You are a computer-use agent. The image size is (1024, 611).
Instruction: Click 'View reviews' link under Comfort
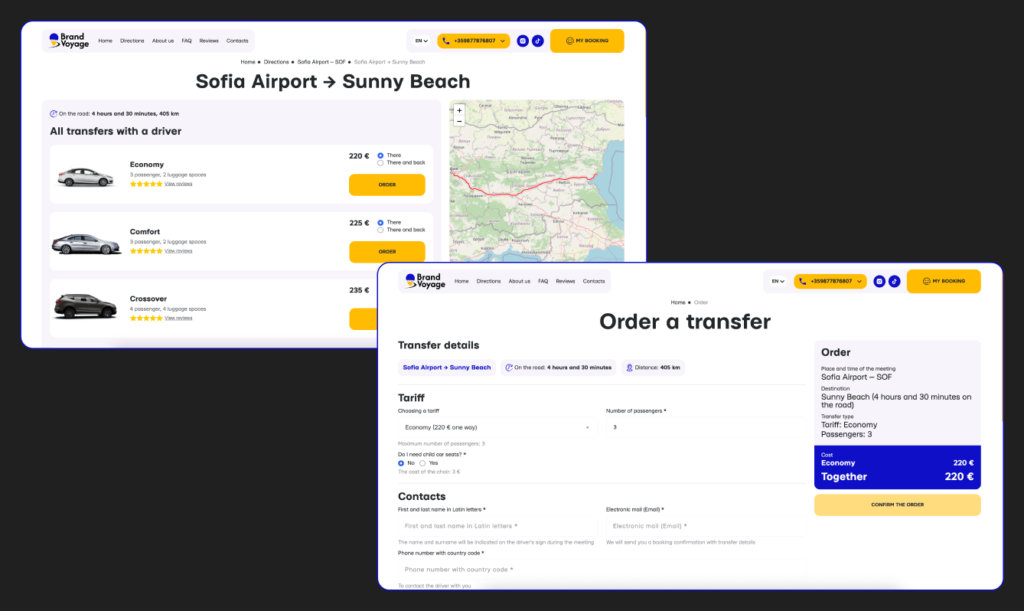point(178,251)
